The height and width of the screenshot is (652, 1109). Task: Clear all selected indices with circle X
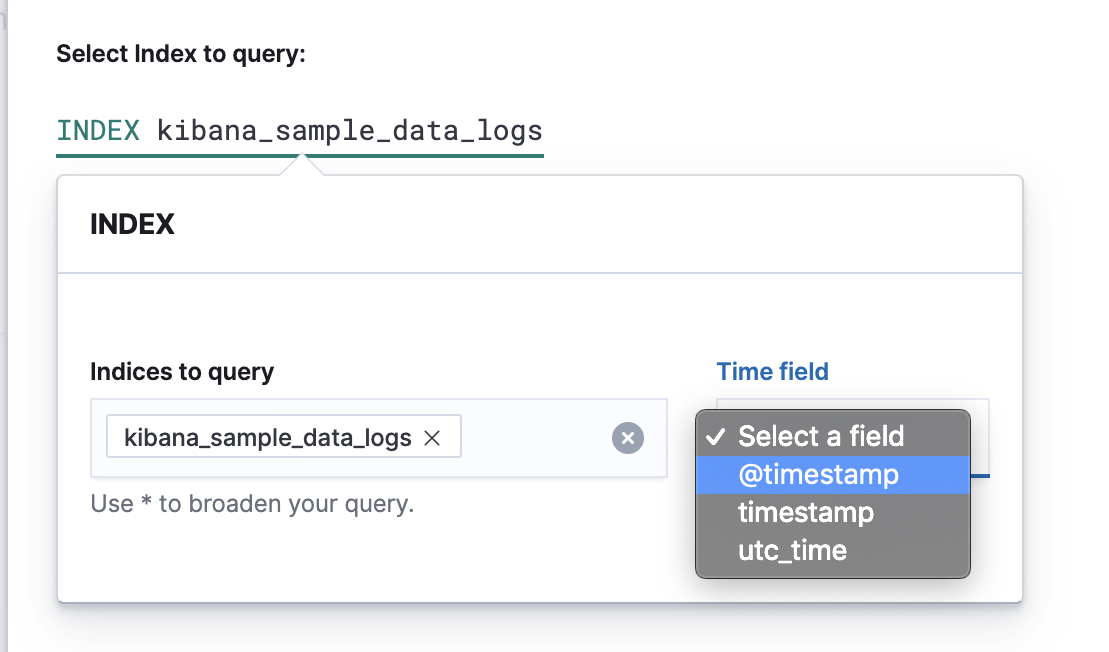(628, 438)
